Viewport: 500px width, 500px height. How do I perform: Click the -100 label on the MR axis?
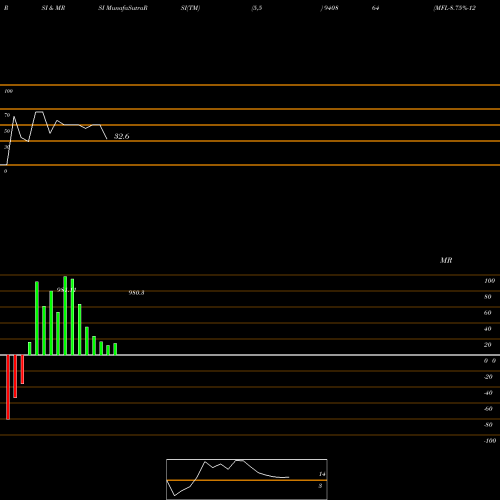tap(490, 441)
